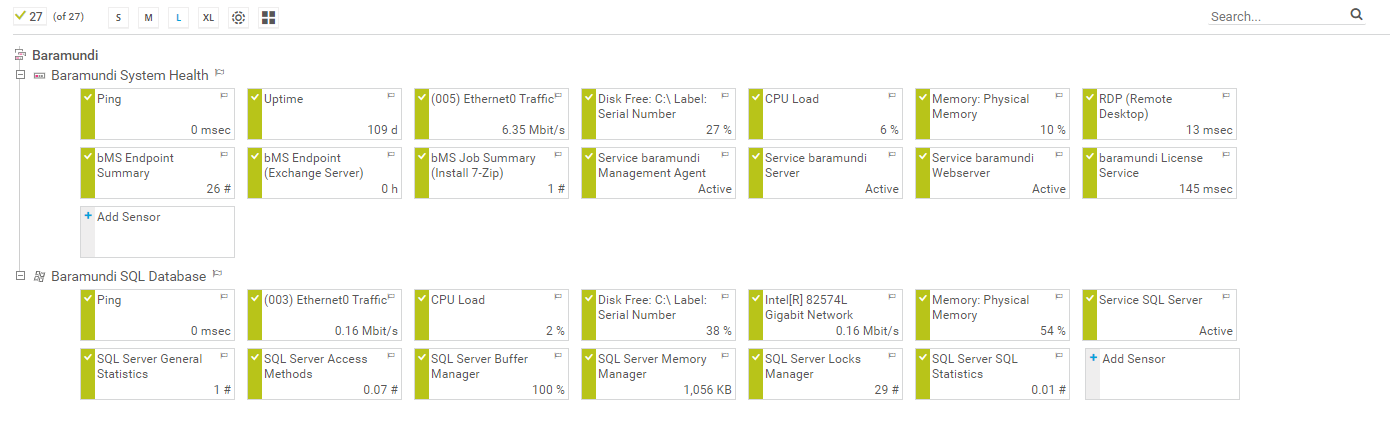Click the flag icon beside Baramundi System Health
Image resolution: width=1391 pixels, height=434 pixels.
pyautogui.click(x=220, y=74)
